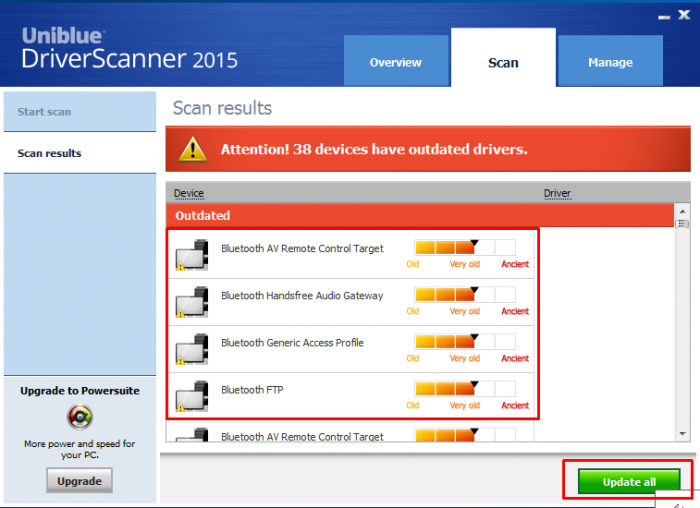Click the Upgrade to Powersuite heading
This screenshot has width=700, height=508.
(80, 391)
